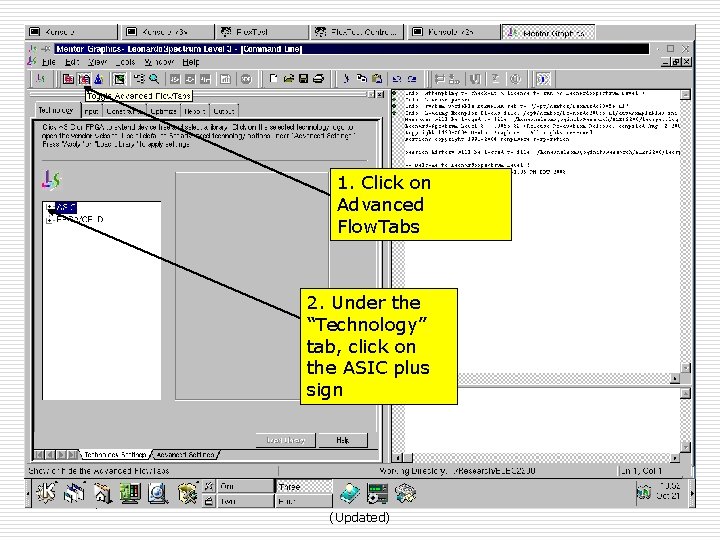Click the LS logo icon at toolbar start
The height and width of the screenshot is (540, 720).
click(x=41, y=79)
